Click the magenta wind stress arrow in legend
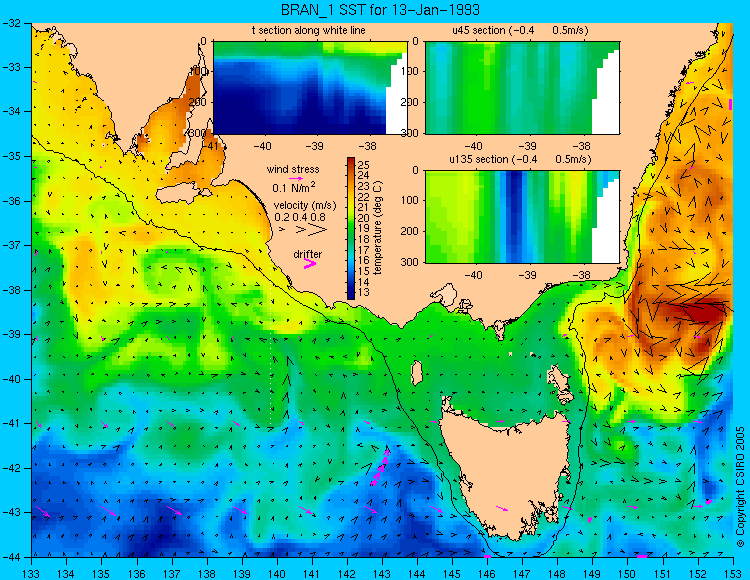Image resolution: width=750 pixels, height=580 pixels. (295, 178)
